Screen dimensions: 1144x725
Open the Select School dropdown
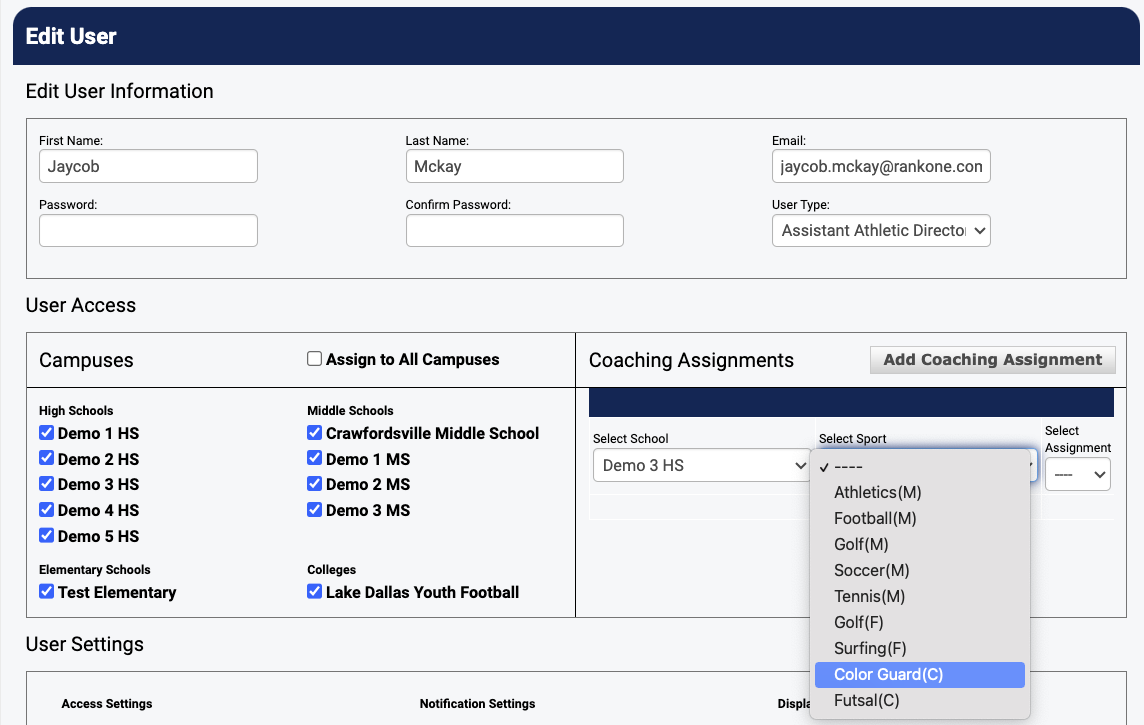pyautogui.click(x=701, y=465)
